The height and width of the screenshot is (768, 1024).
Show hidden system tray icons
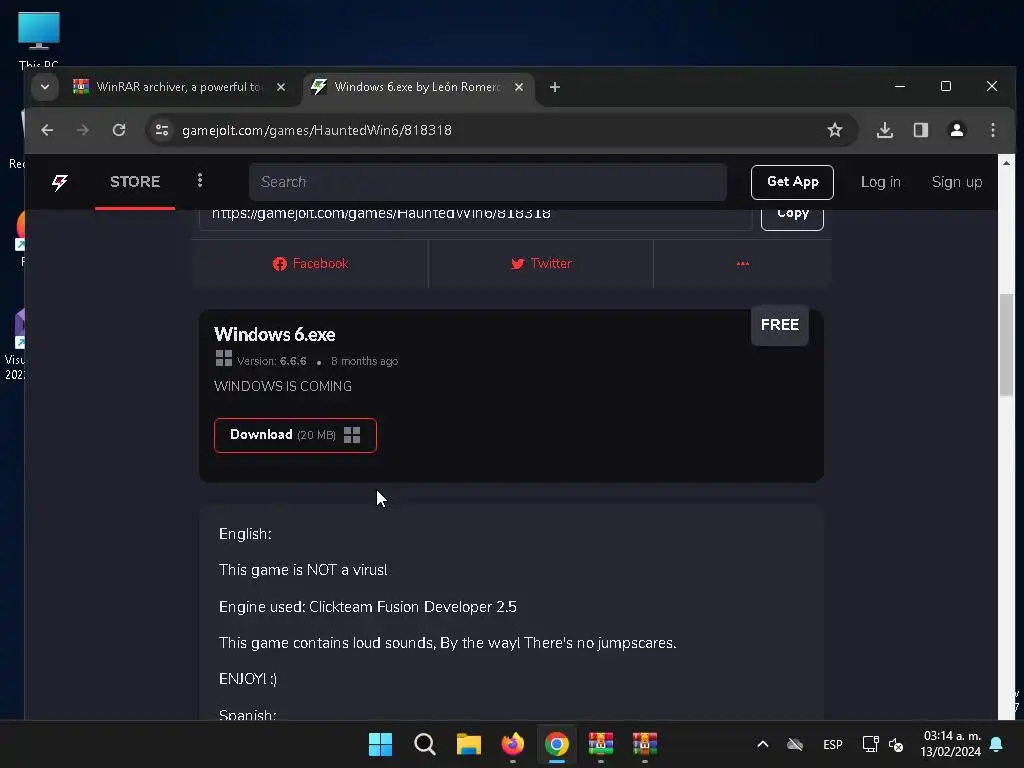tap(762, 744)
